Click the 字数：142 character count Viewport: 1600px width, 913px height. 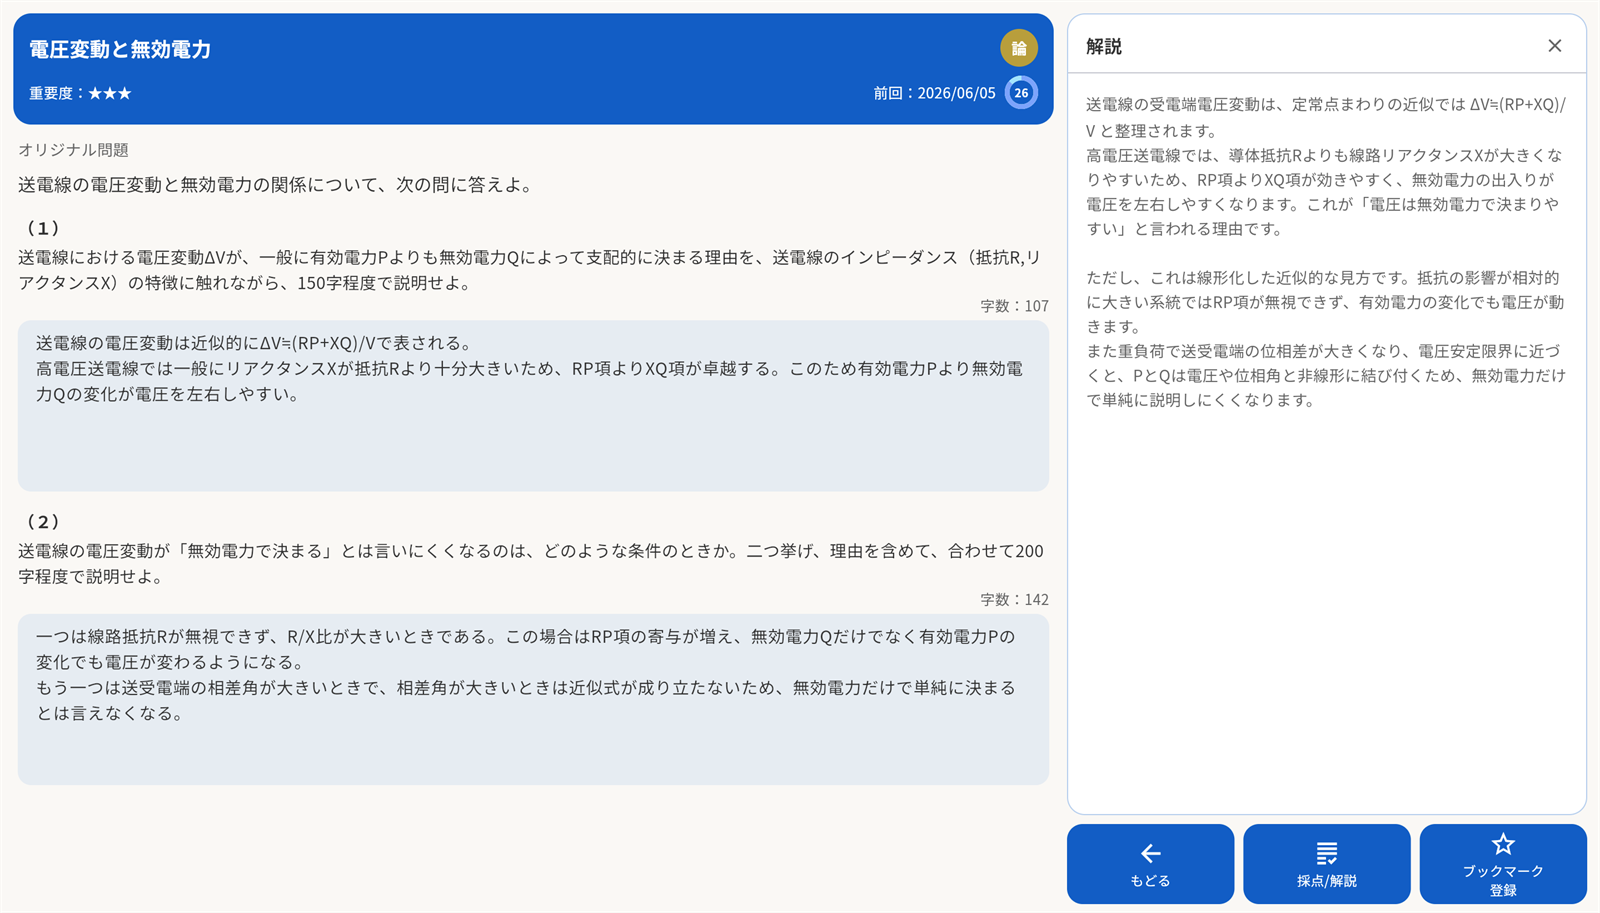(x=1014, y=600)
